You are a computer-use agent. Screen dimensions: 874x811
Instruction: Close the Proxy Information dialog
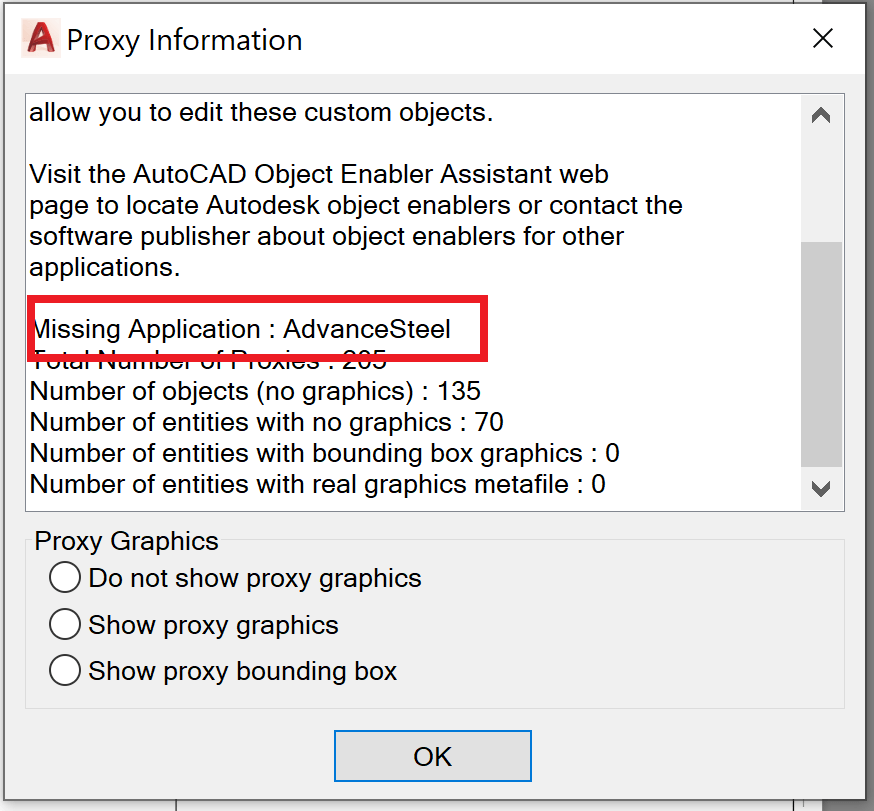click(822, 39)
